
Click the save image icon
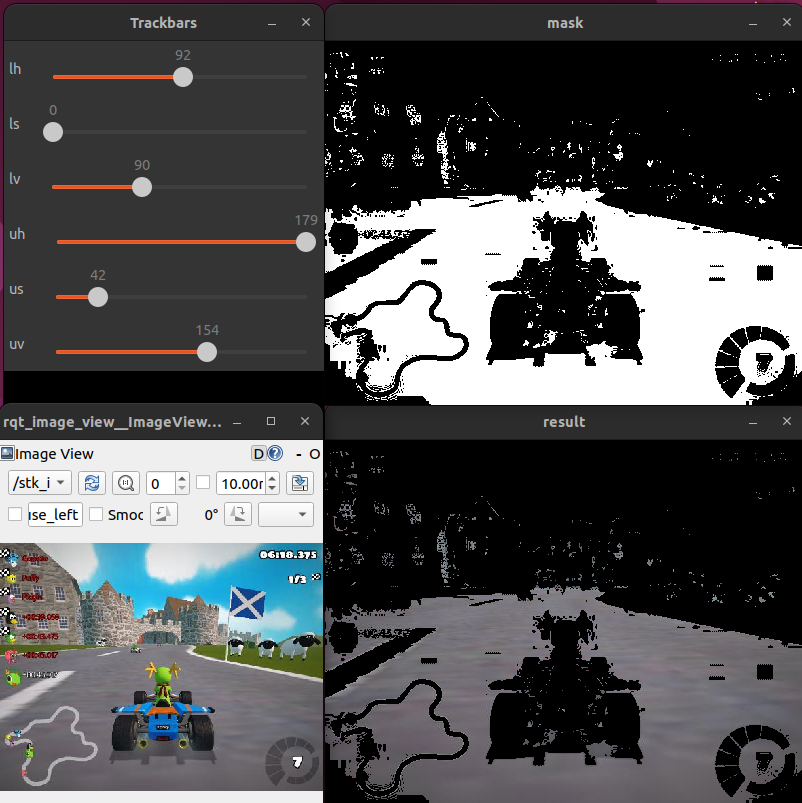[299, 483]
